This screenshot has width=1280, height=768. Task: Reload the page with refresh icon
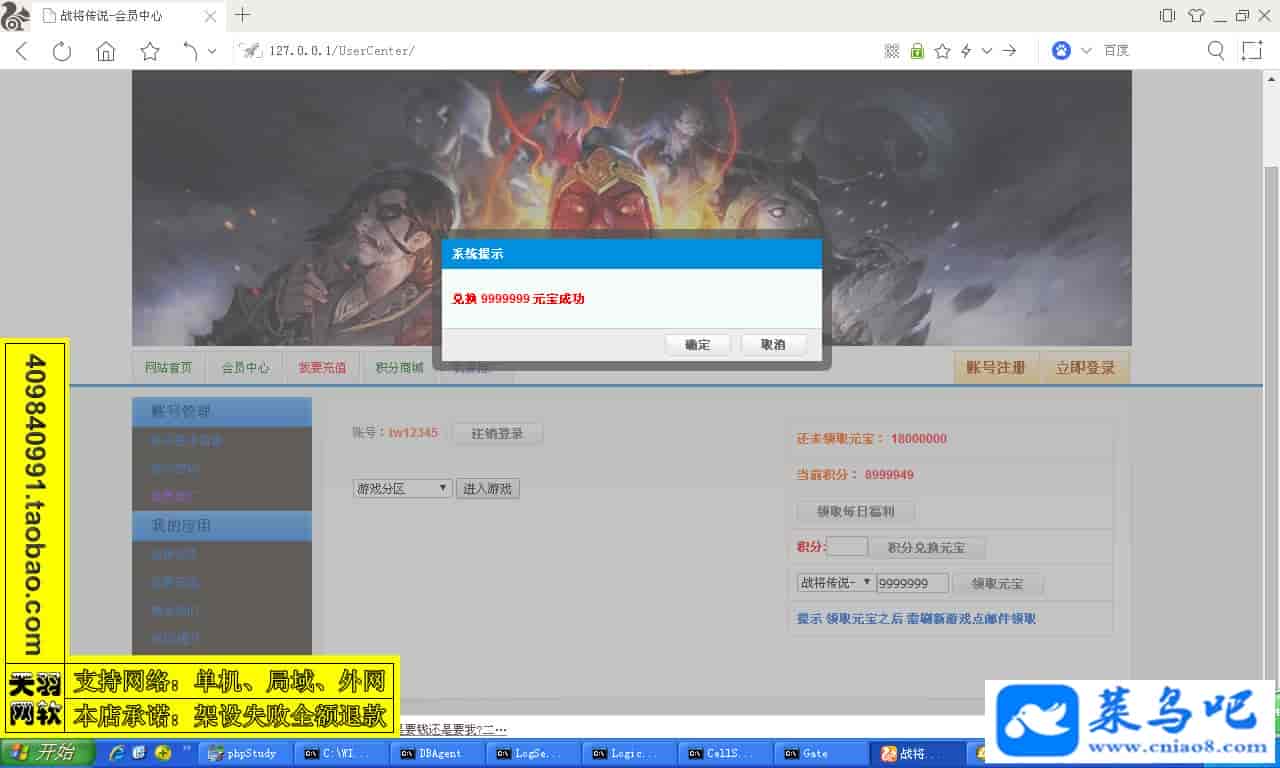tap(62, 51)
